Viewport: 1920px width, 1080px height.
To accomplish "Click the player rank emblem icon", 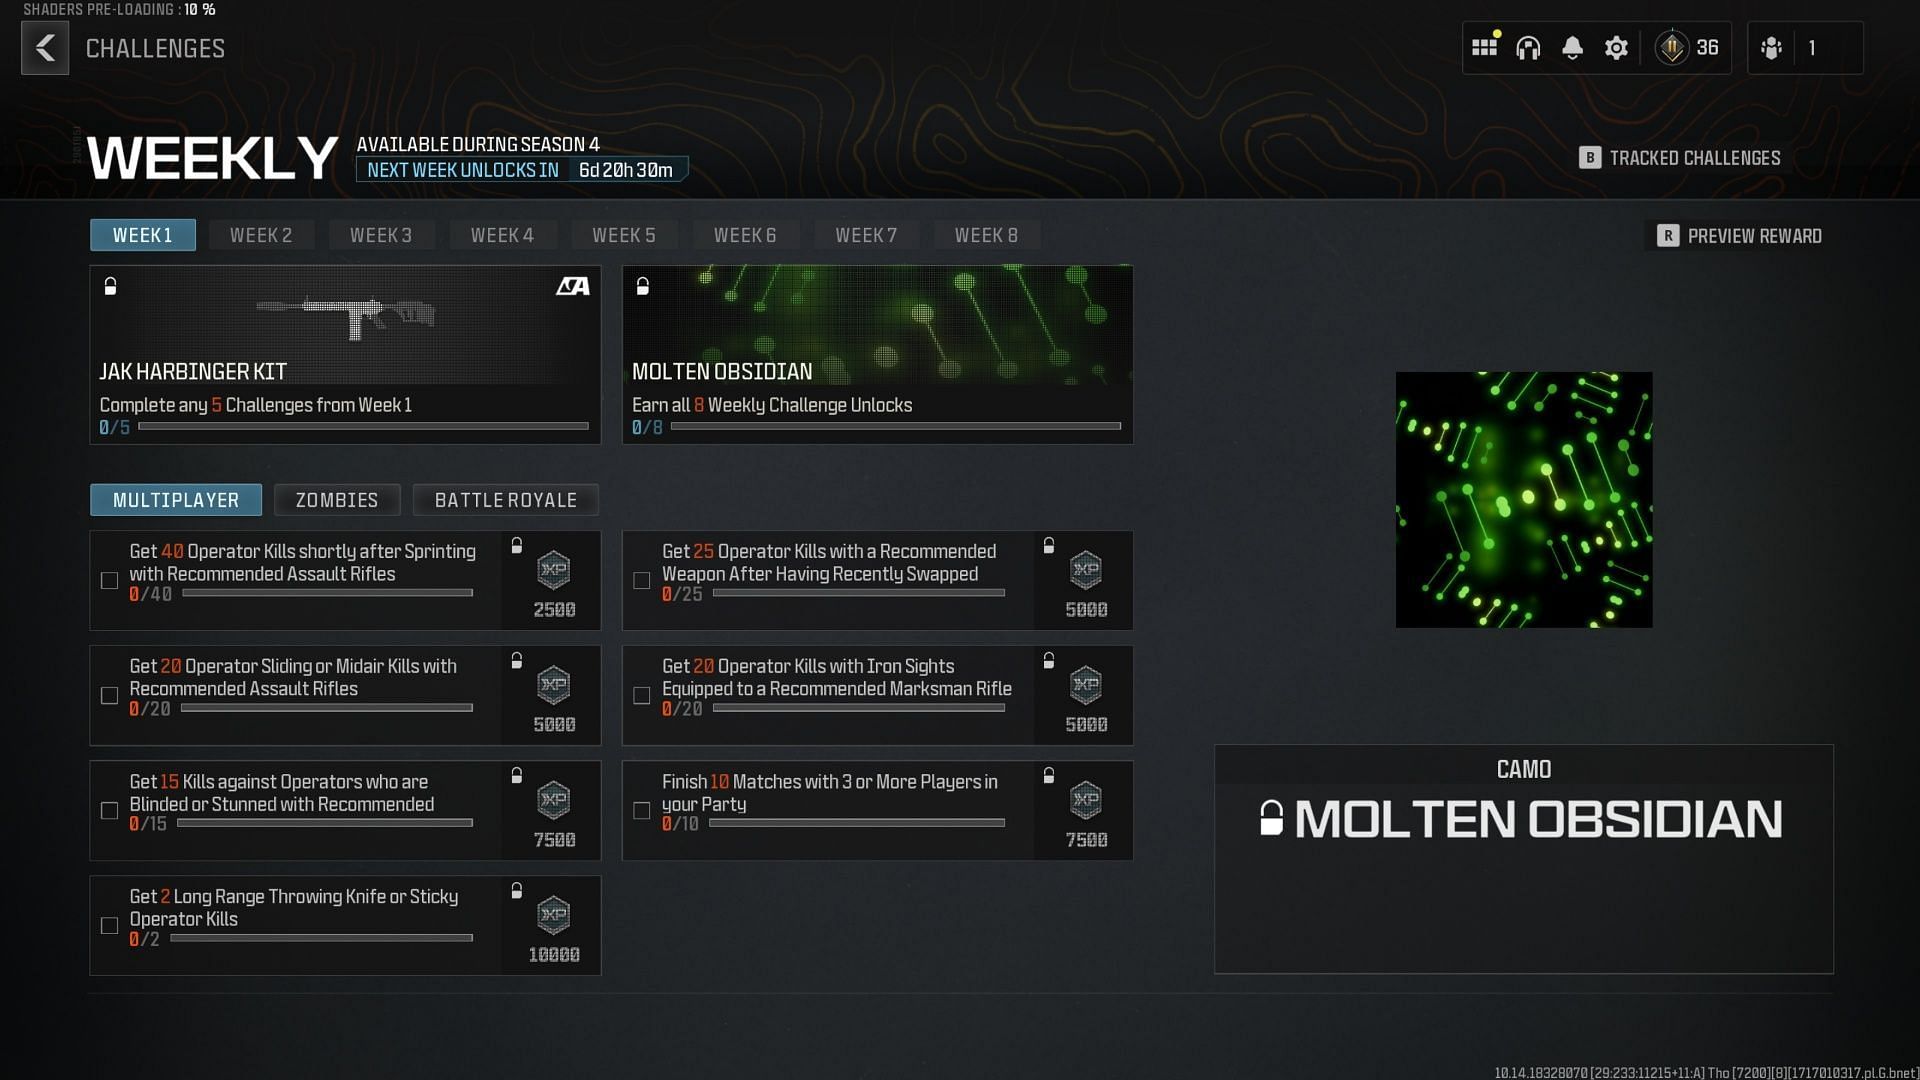I will pos(1672,48).
